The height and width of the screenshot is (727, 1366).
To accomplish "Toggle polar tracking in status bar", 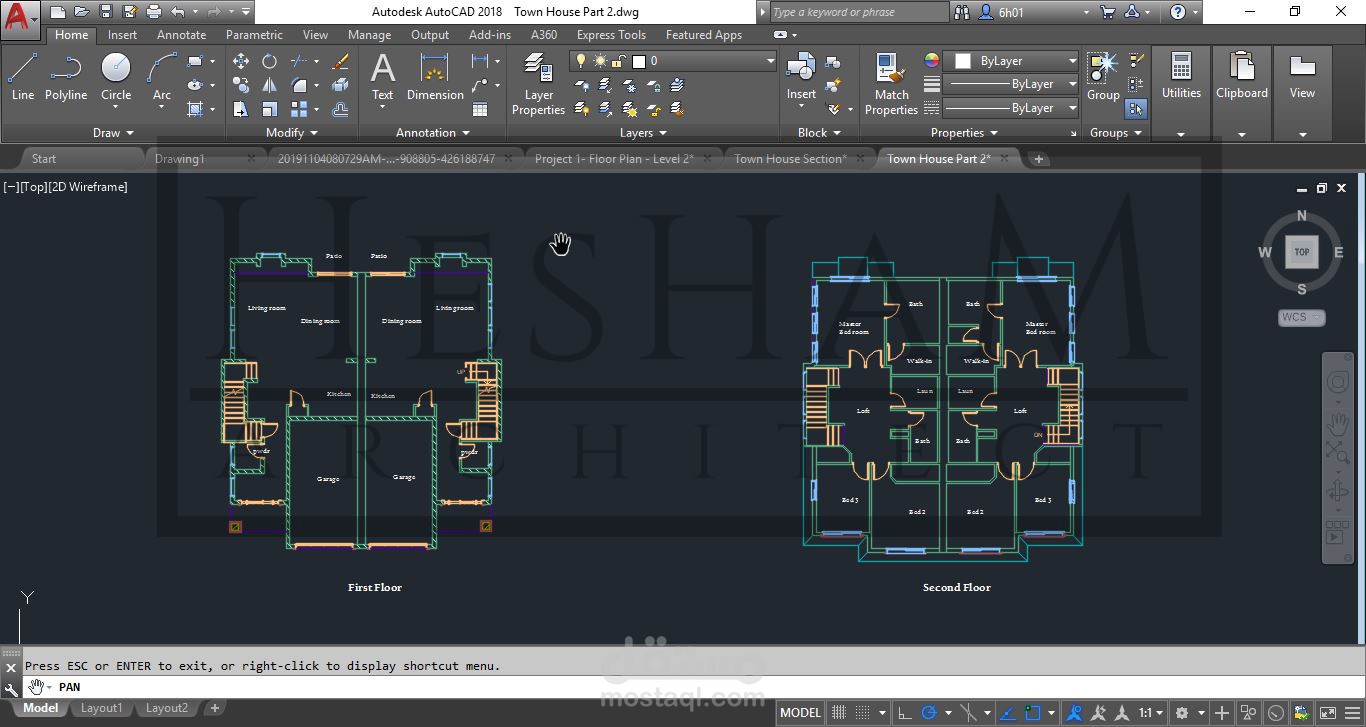I will pos(930,713).
